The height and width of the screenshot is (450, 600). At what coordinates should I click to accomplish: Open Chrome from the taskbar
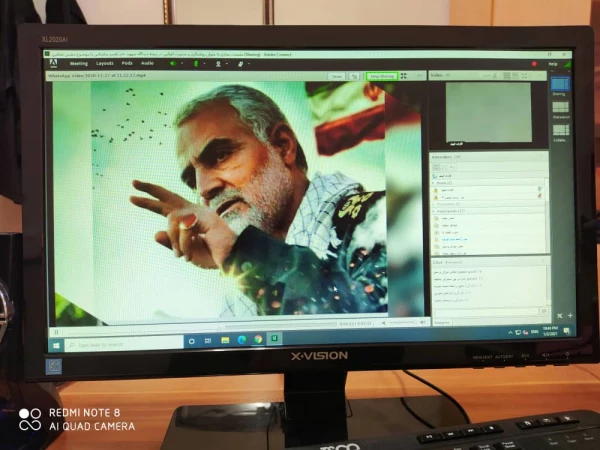pos(258,340)
